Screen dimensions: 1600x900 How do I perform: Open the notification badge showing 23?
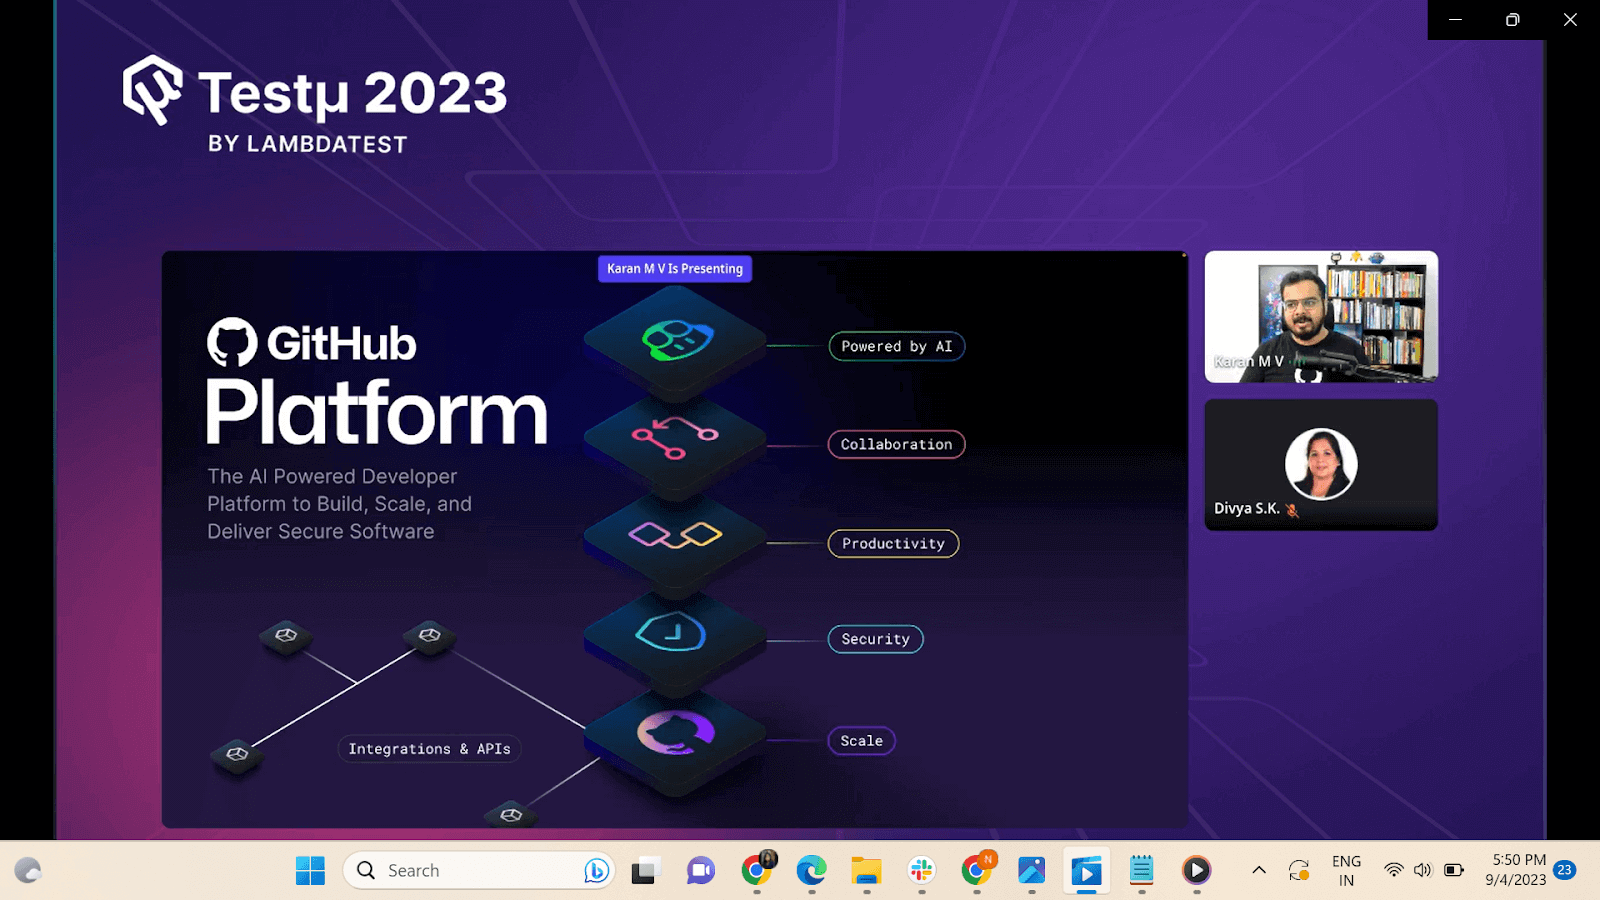[x=1565, y=870]
